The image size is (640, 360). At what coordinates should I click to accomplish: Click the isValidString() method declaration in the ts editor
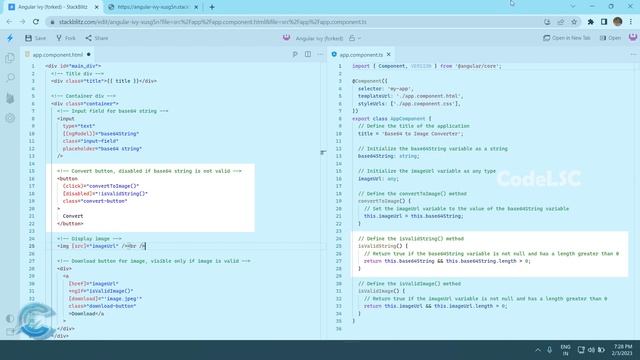[383, 246]
